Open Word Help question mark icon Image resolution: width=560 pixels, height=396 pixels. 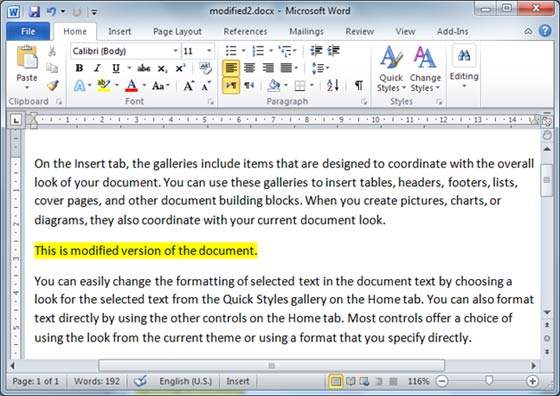coord(545,31)
